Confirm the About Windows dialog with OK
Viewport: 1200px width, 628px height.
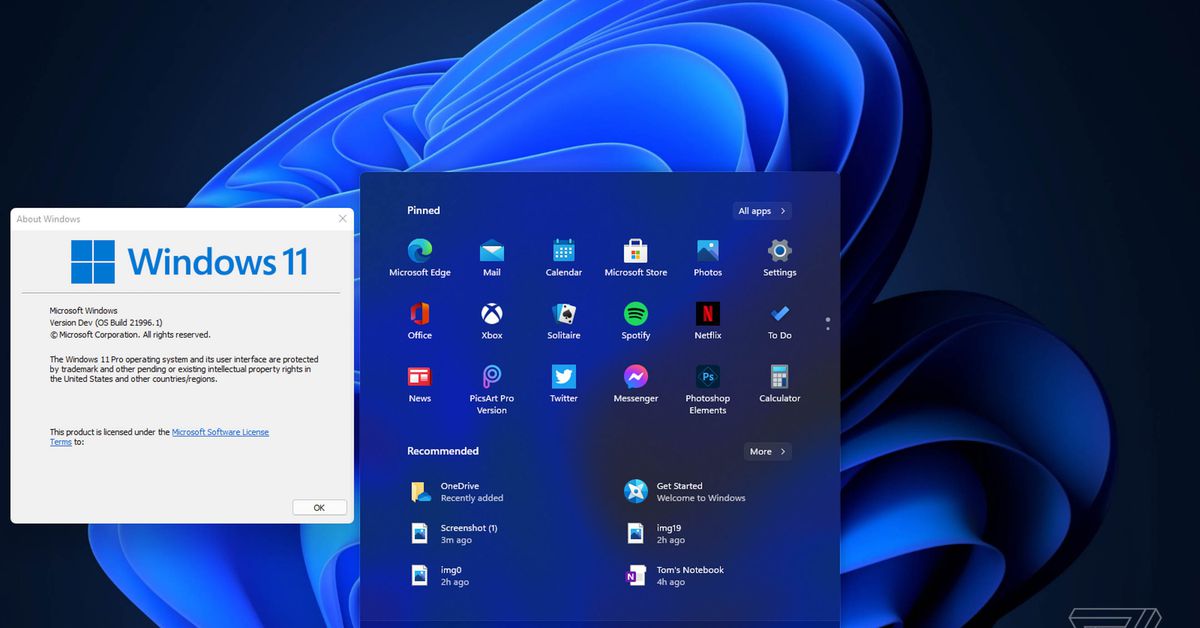coord(319,507)
